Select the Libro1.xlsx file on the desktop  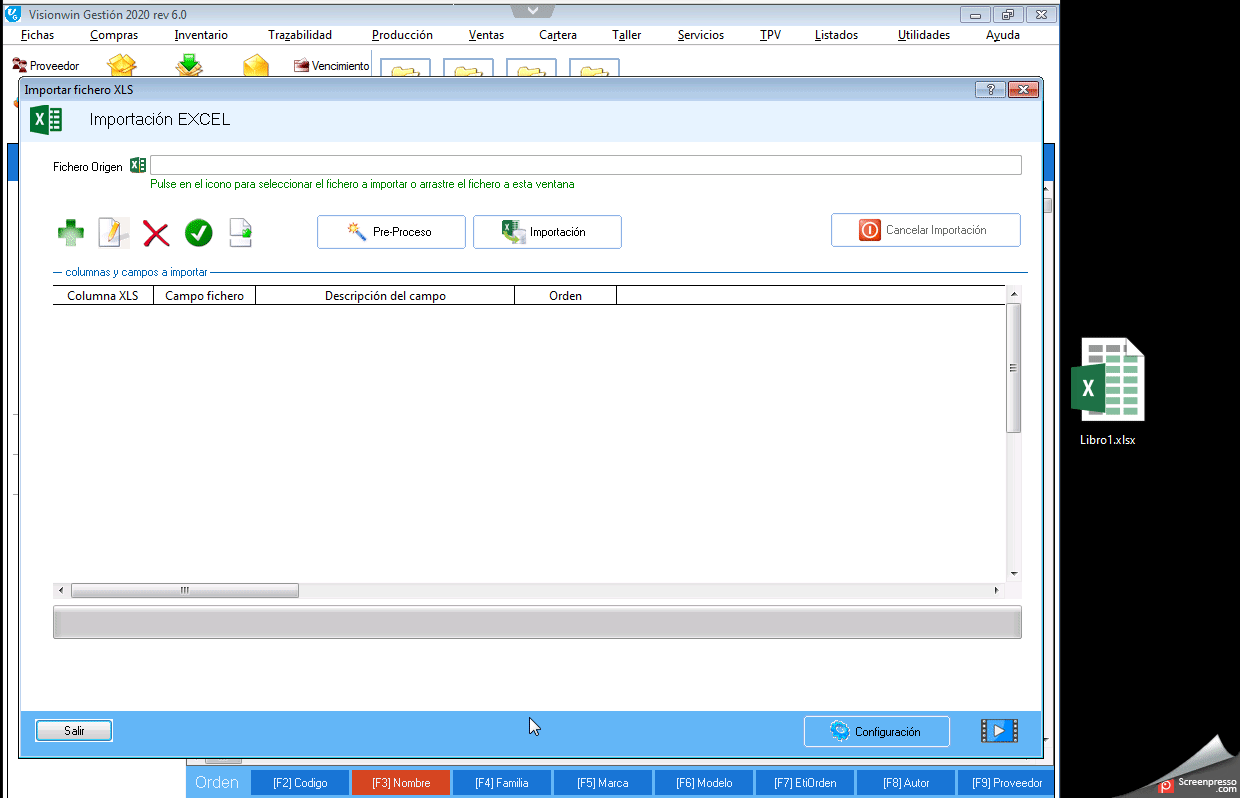click(x=1108, y=391)
